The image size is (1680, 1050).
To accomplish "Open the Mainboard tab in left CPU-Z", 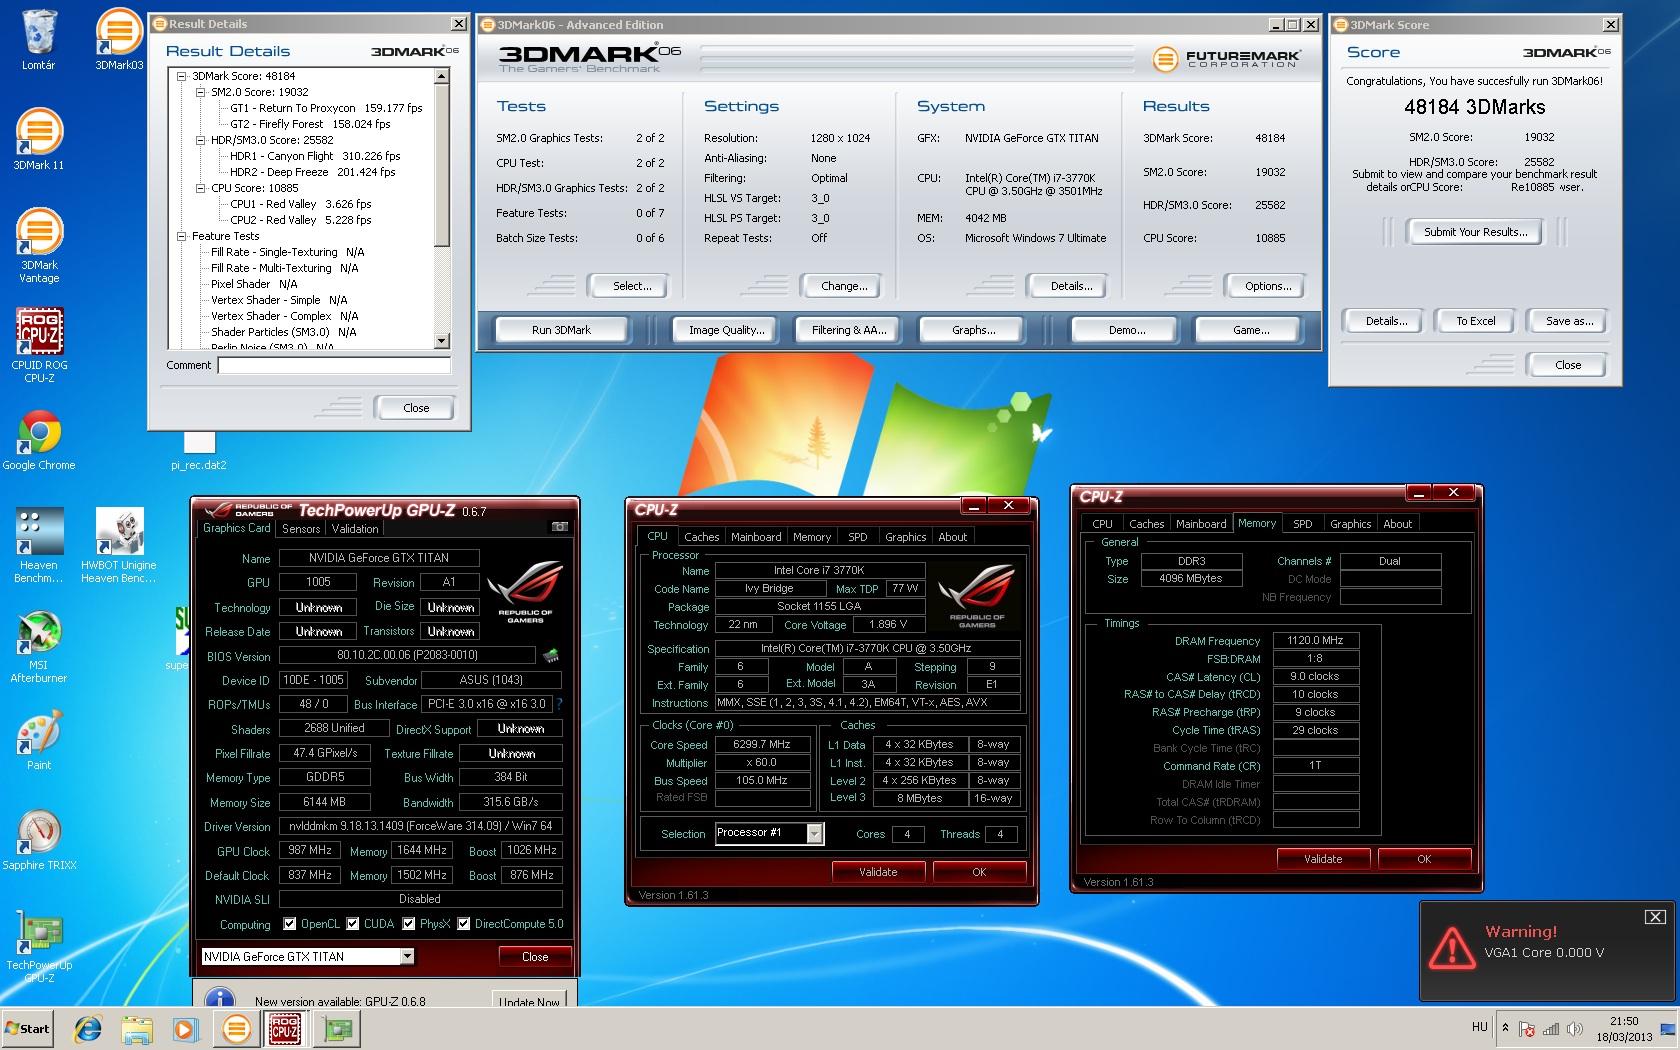I will [756, 537].
